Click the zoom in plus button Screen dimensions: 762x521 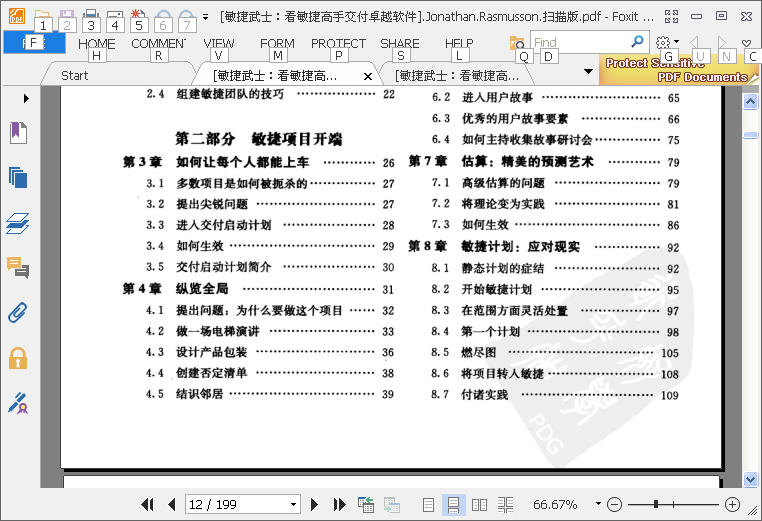pos(732,505)
